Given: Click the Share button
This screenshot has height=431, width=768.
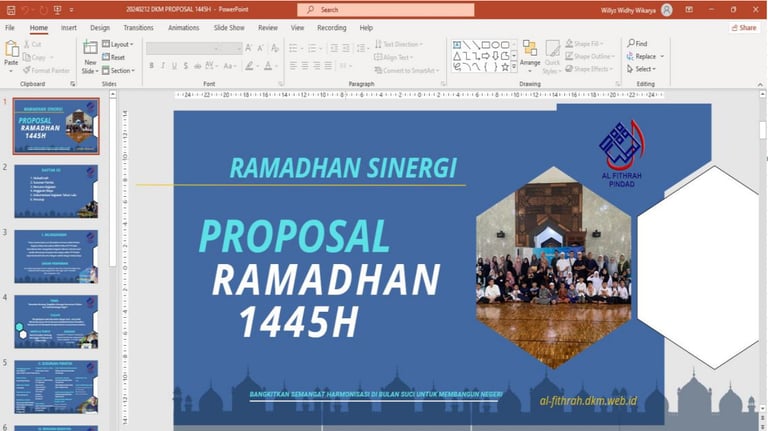Looking at the screenshot, I should click(744, 28).
